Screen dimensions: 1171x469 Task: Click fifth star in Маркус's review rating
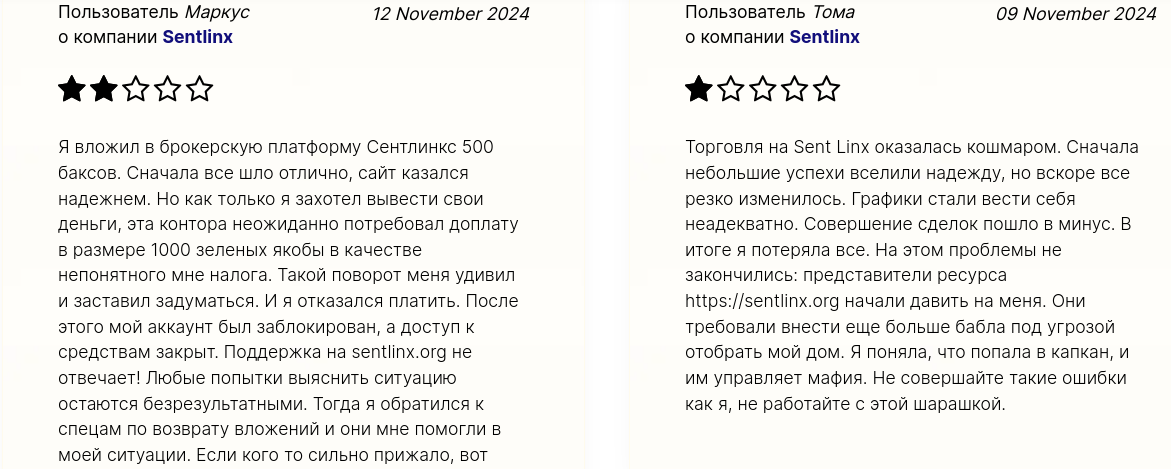(200, 90)
